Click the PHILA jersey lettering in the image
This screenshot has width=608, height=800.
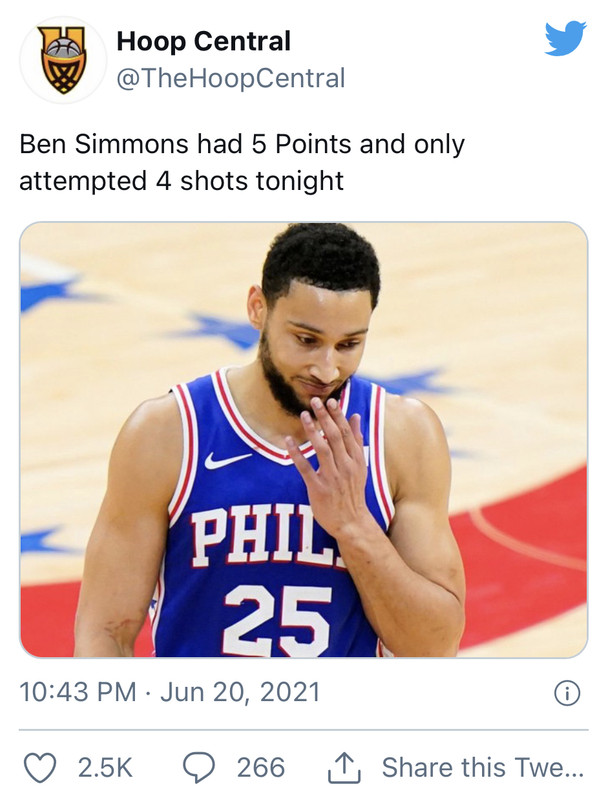[267, 535]
